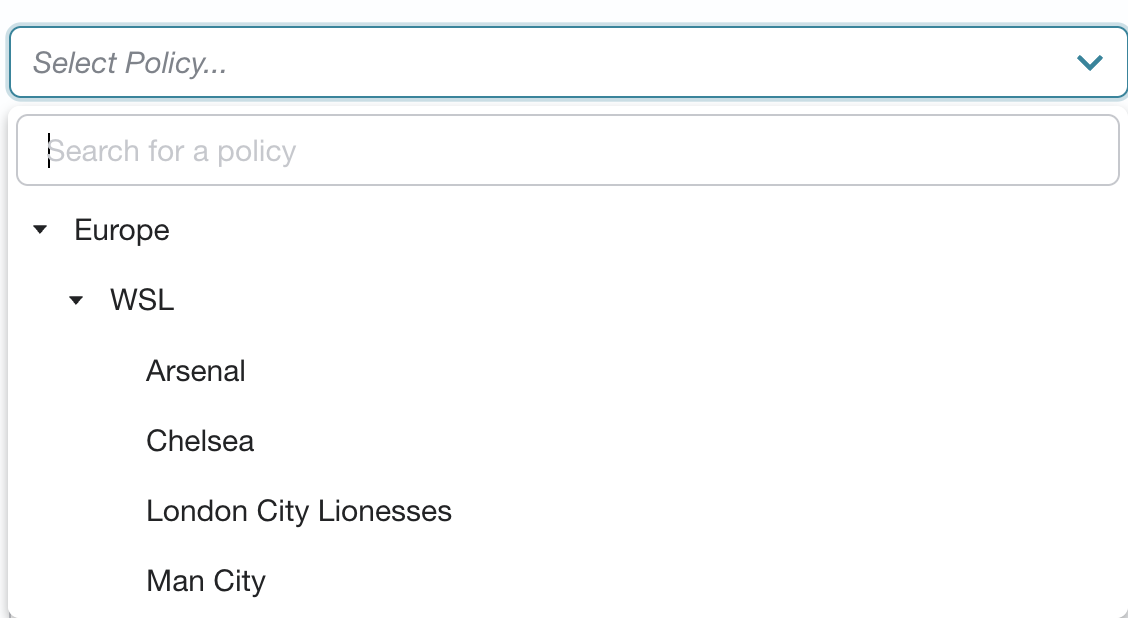Toggle the Europe tree node triangle
The image size is (1128, 618).
40,230
